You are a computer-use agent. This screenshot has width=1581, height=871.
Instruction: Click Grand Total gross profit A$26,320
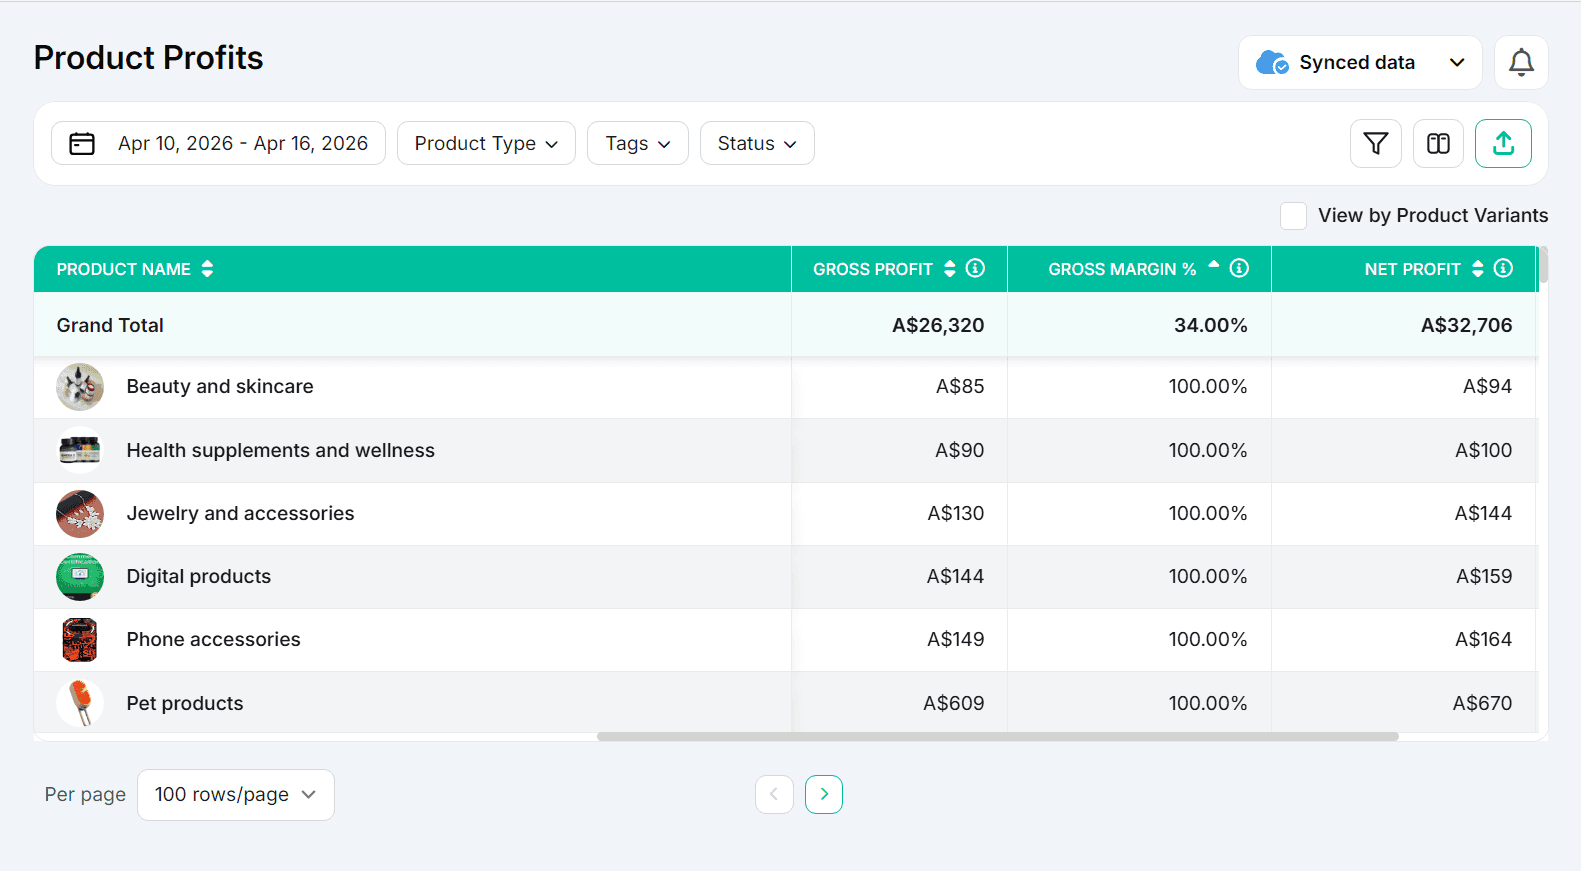coord(938,326)
